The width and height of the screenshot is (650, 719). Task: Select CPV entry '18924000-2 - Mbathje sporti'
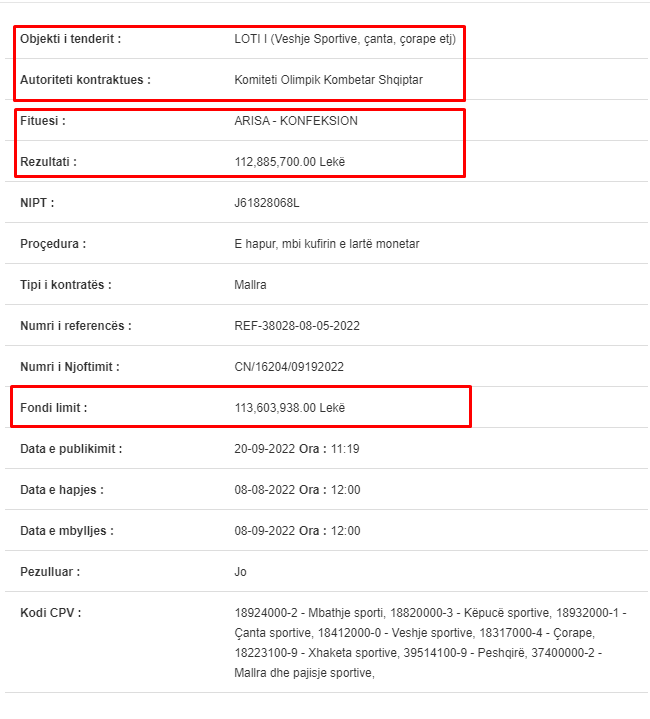309,613
